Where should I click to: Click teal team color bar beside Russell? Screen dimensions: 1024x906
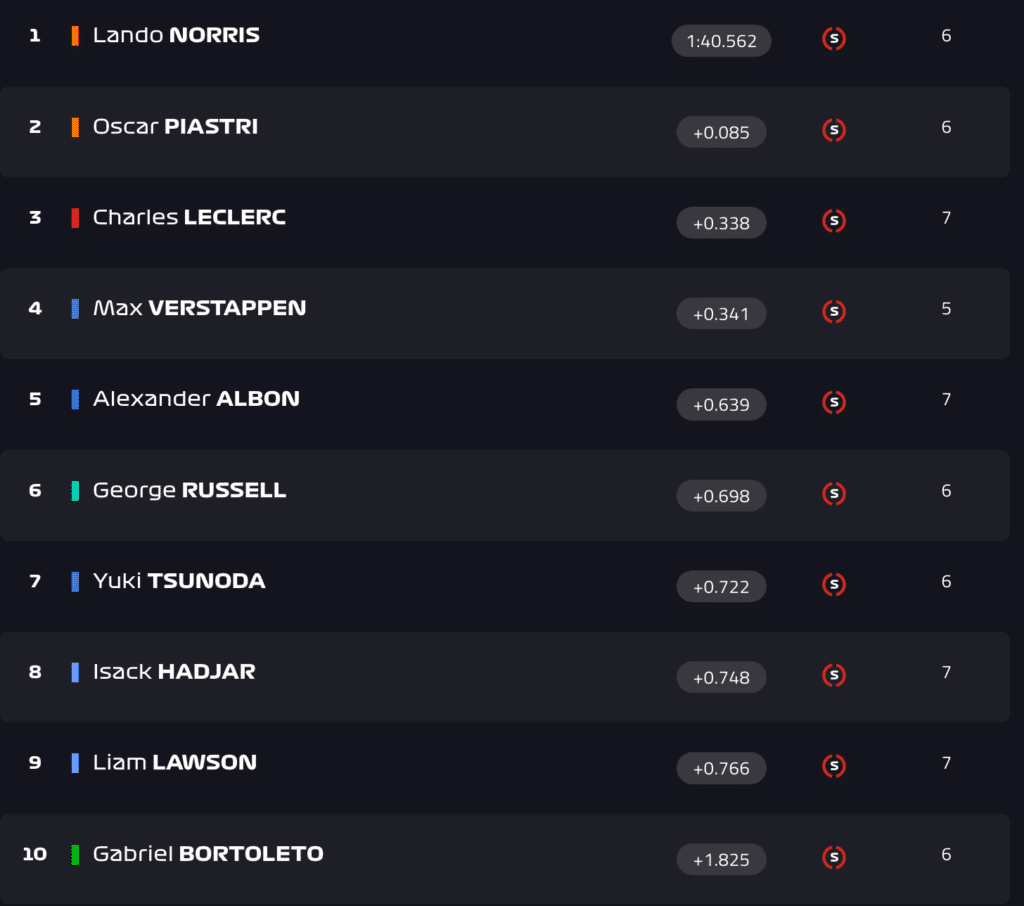tap(75, 491)
